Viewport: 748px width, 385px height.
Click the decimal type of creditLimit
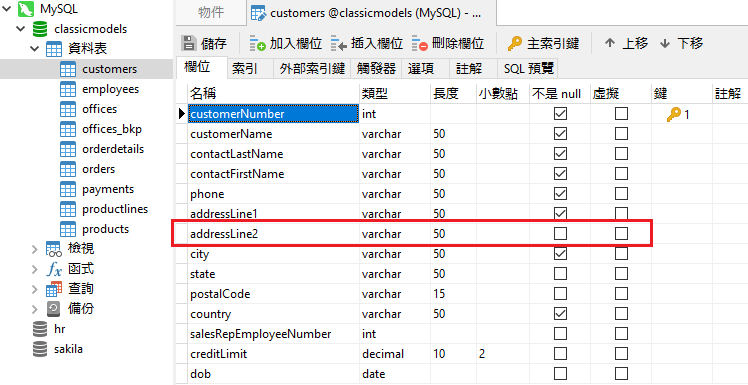383,354
